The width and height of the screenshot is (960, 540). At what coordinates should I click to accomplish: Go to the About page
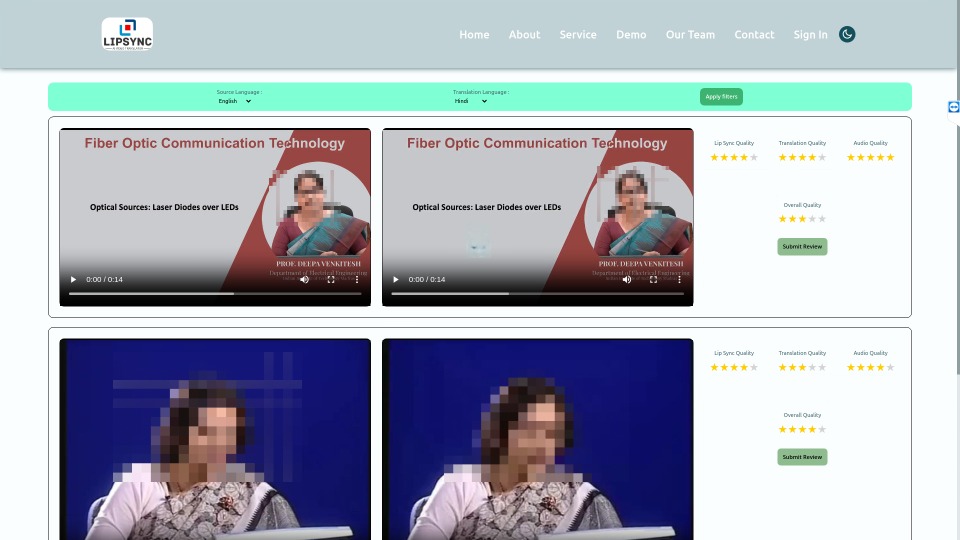[x=524, y=34]
